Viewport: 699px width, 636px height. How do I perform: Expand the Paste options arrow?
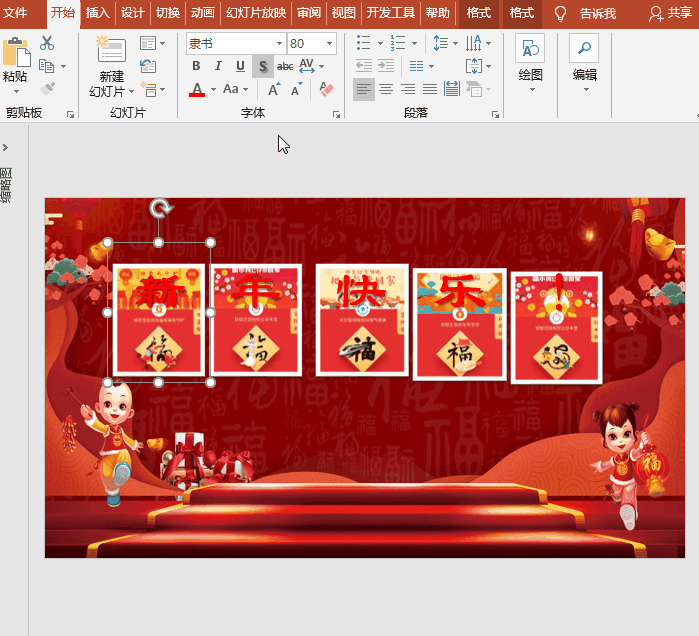[x=16, y=91]
